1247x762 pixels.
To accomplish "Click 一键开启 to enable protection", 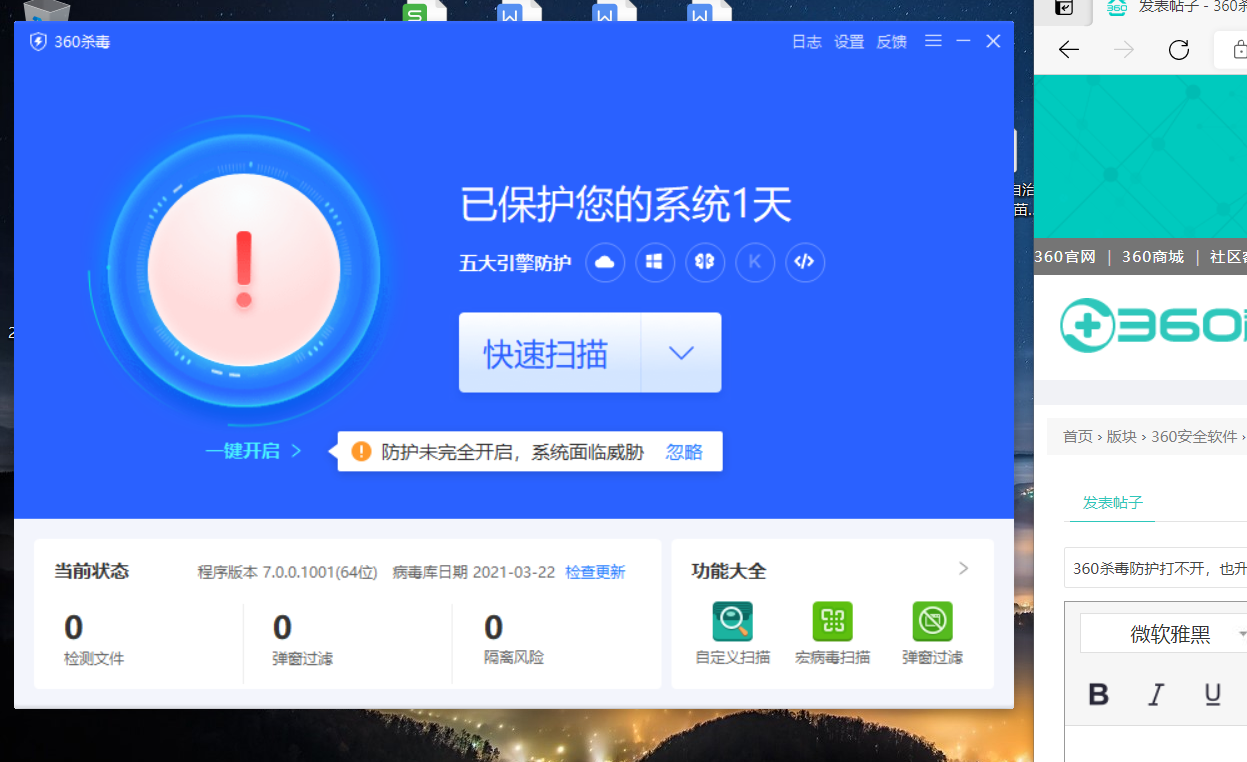I will tap(253, 451).
